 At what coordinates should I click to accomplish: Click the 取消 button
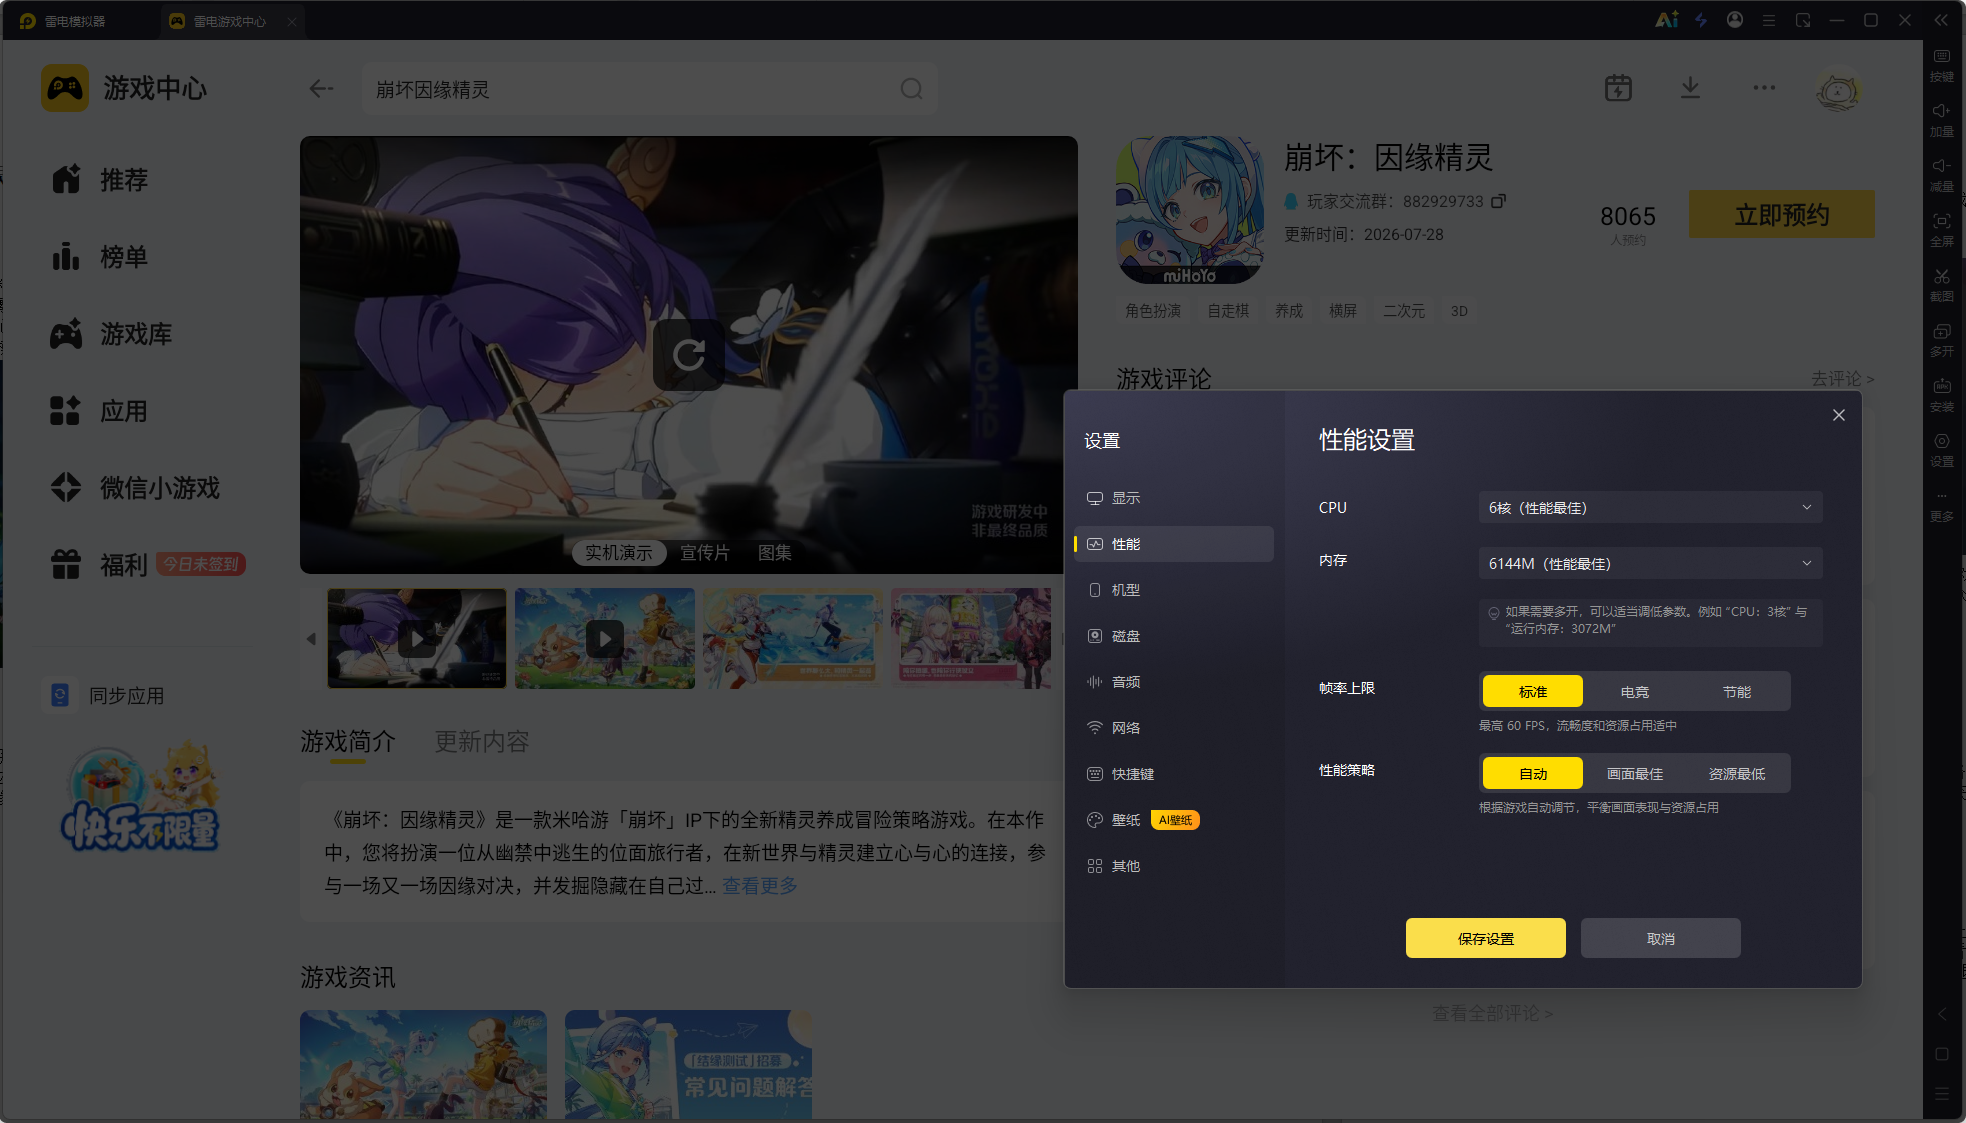pyautogui.click(x=1661, y=938)
